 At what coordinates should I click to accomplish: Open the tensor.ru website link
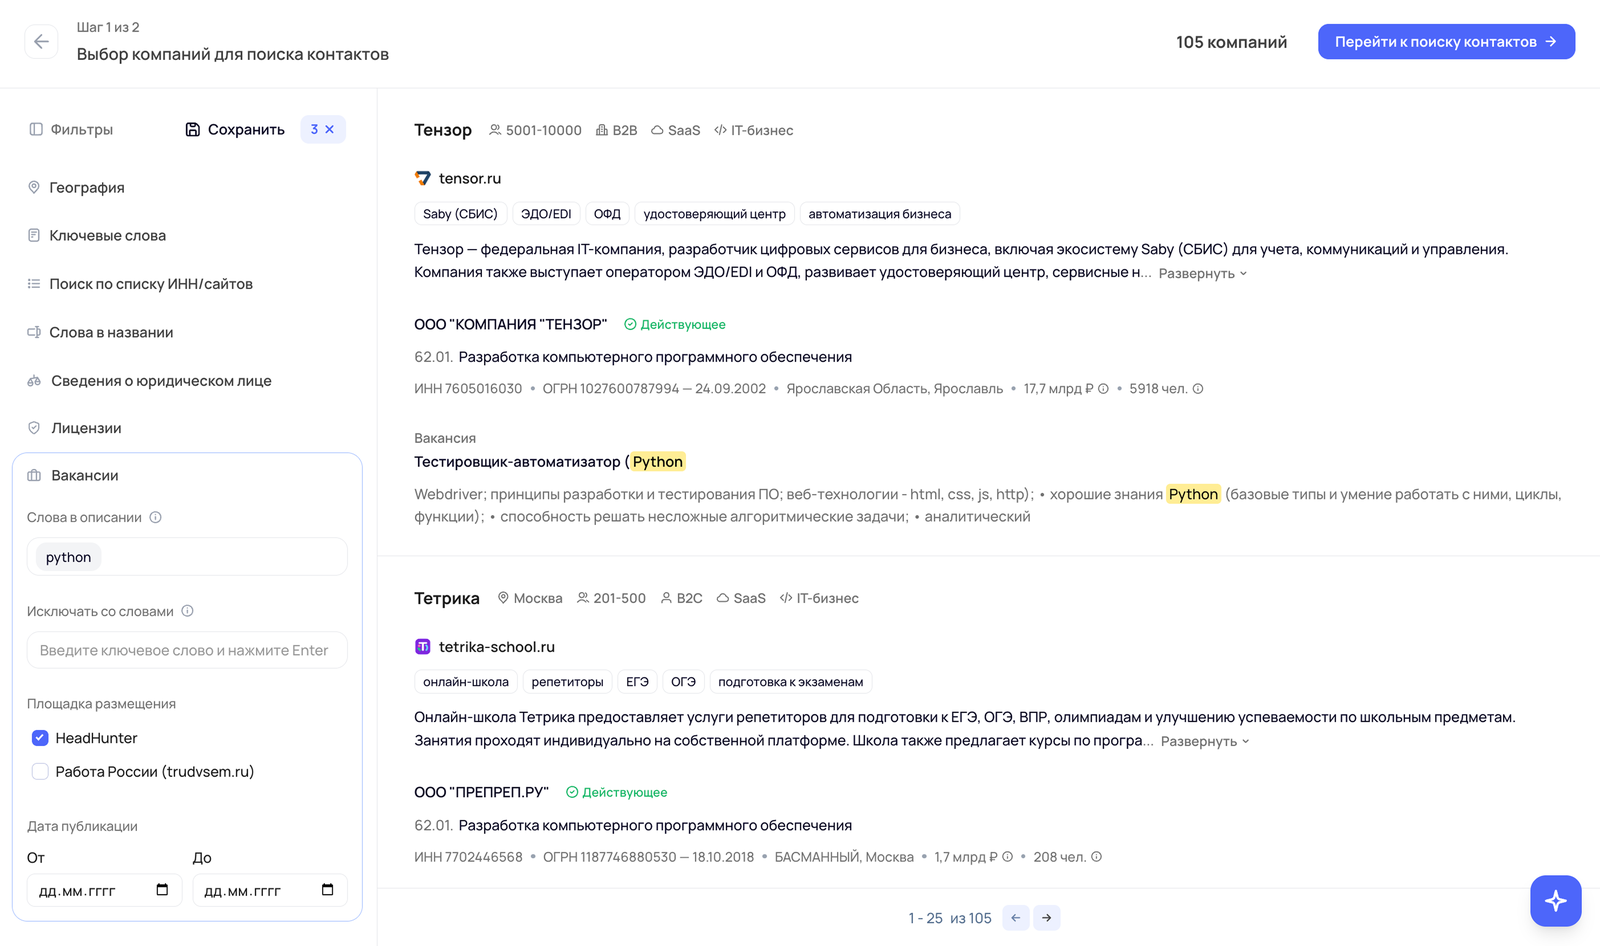[x=470, y=178]
